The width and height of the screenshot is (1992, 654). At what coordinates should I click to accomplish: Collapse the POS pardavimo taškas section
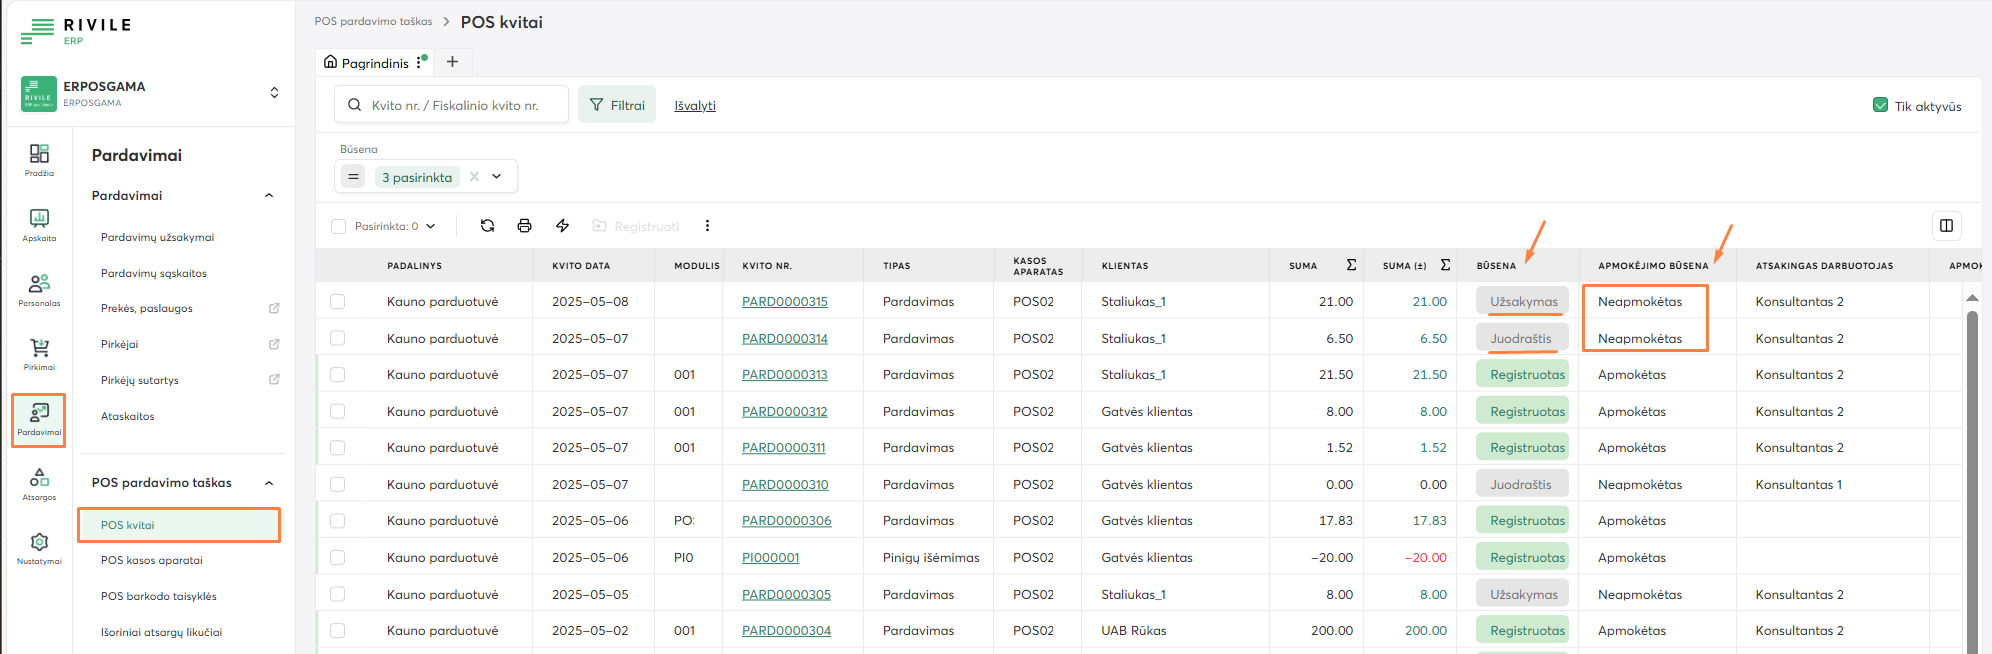269,483
